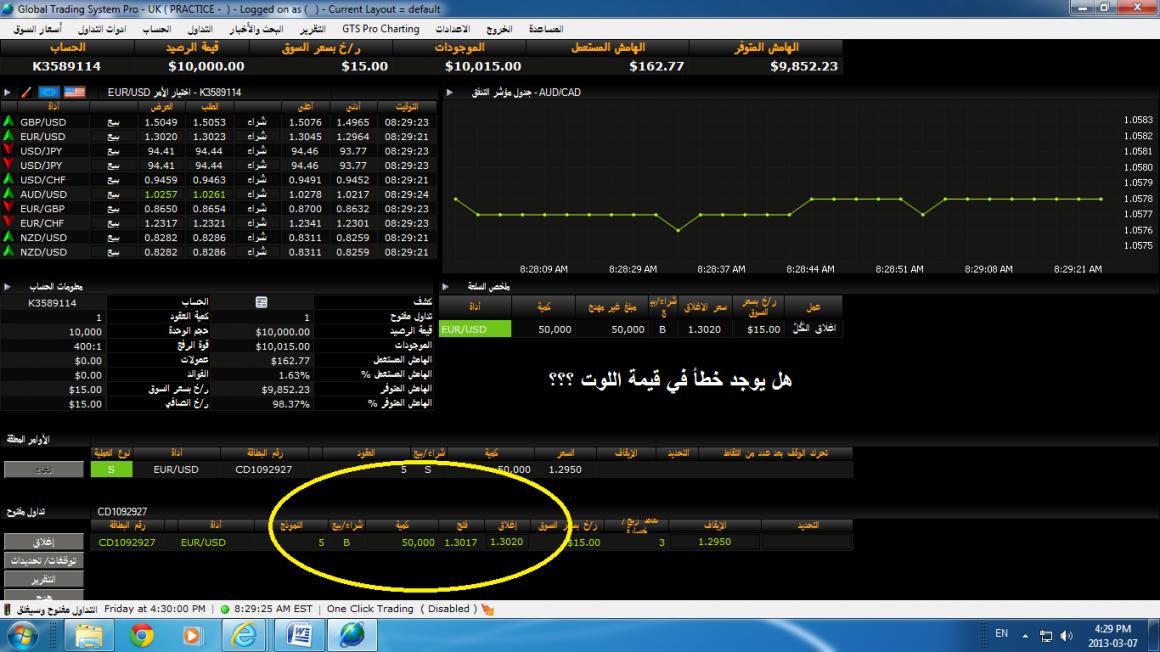This screenshot has height=652, width=1160.
Task: Collapse the account information panel triangle
Action: pyautogui.click(x=7, y=286)
